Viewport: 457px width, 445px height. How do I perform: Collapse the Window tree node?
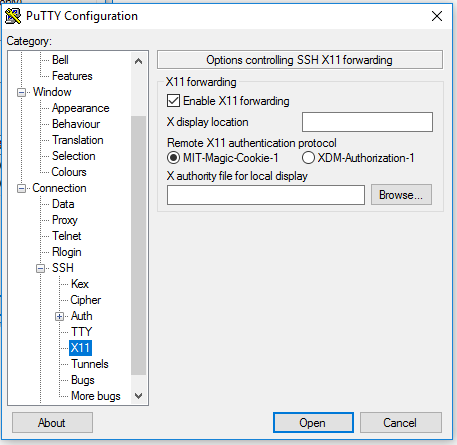(x=21, y=92)
